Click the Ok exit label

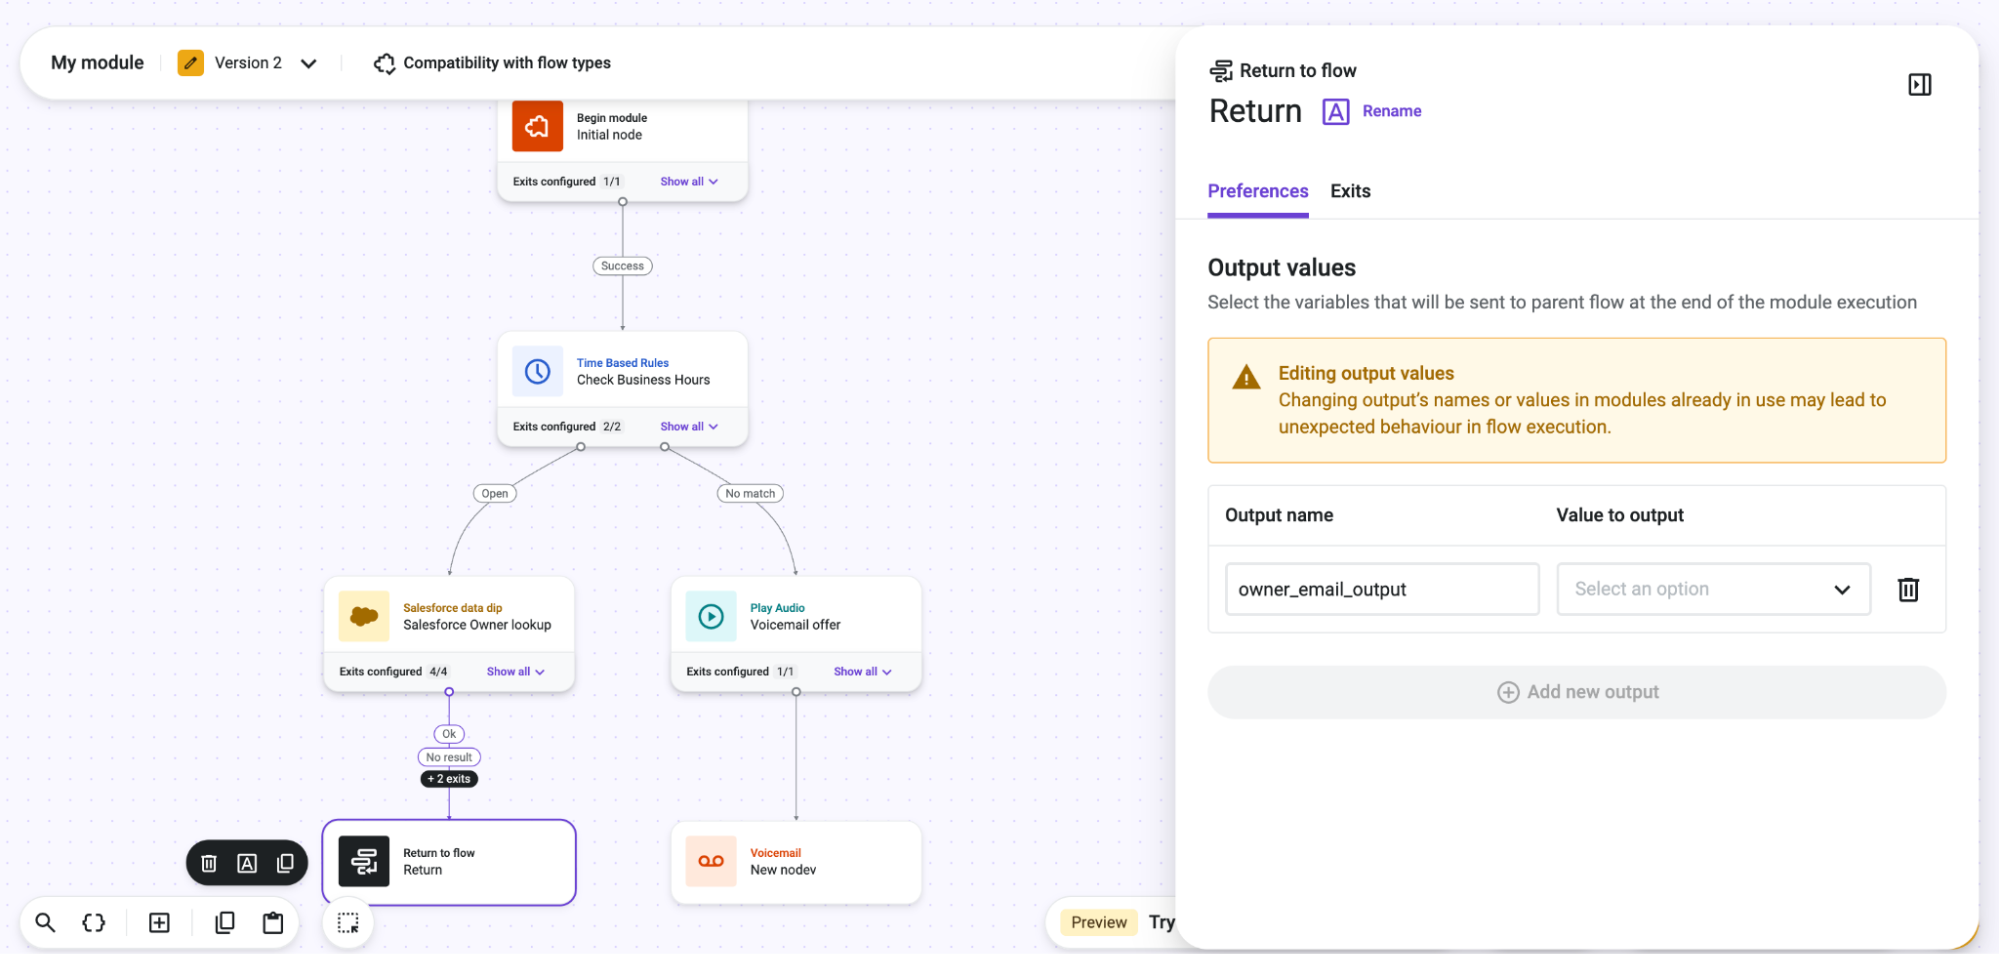click(x=449, y=734)
